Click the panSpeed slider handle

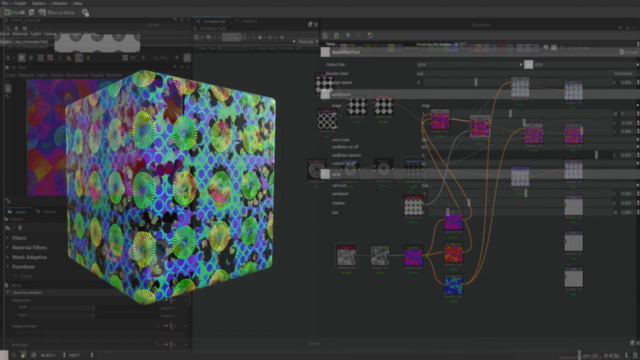(x=526, y=193)
